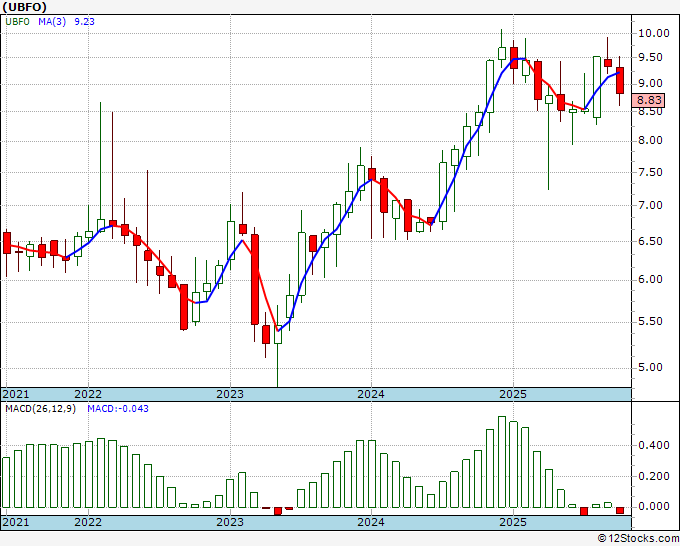Click the 5.00 price axis label
The width and height of the screenshot is (680, 546).
click(650, 367)
